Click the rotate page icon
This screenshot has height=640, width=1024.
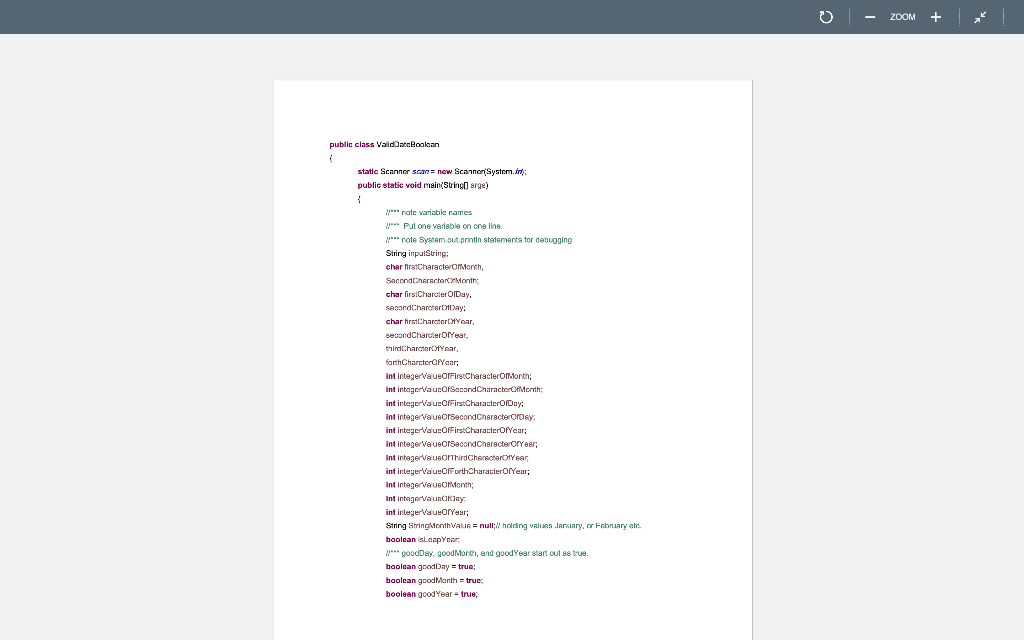[825, 16]
